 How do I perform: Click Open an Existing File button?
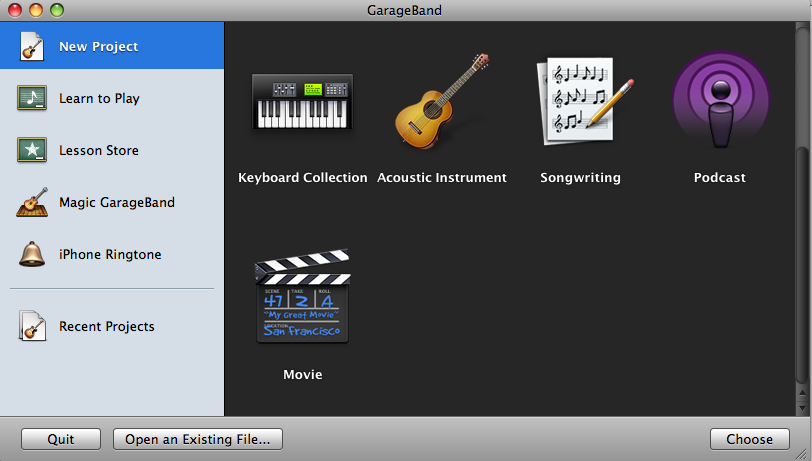[198, 439]
